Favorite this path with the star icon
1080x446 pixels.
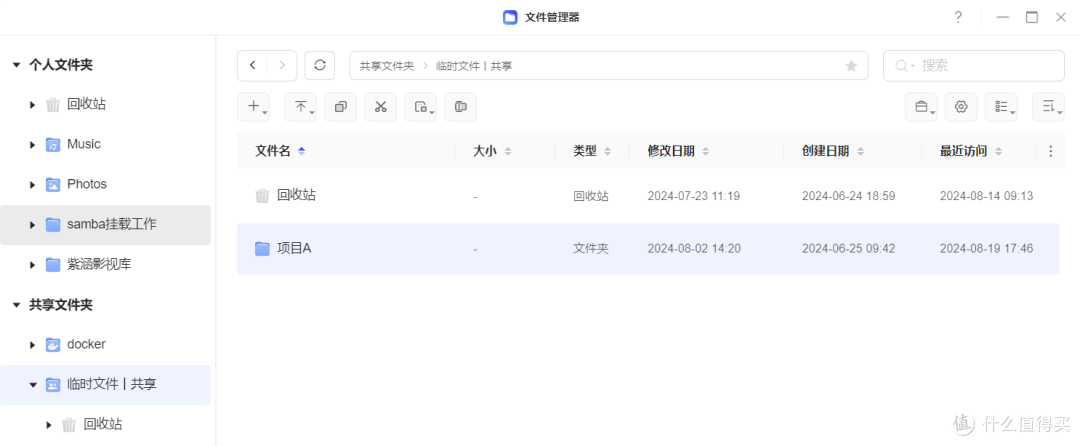coord(851,66)
